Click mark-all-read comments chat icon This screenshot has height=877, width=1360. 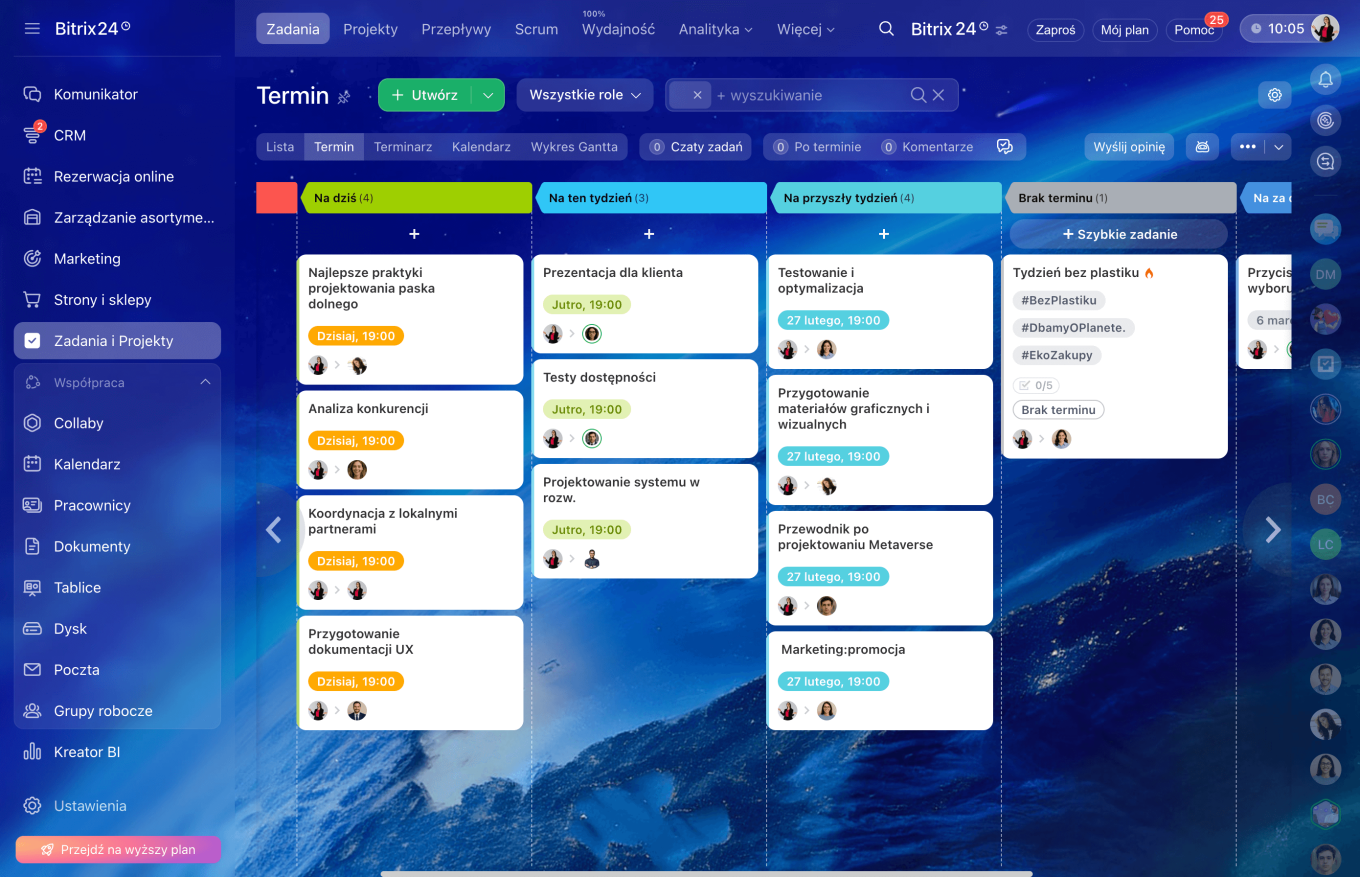click(1004, 147)
